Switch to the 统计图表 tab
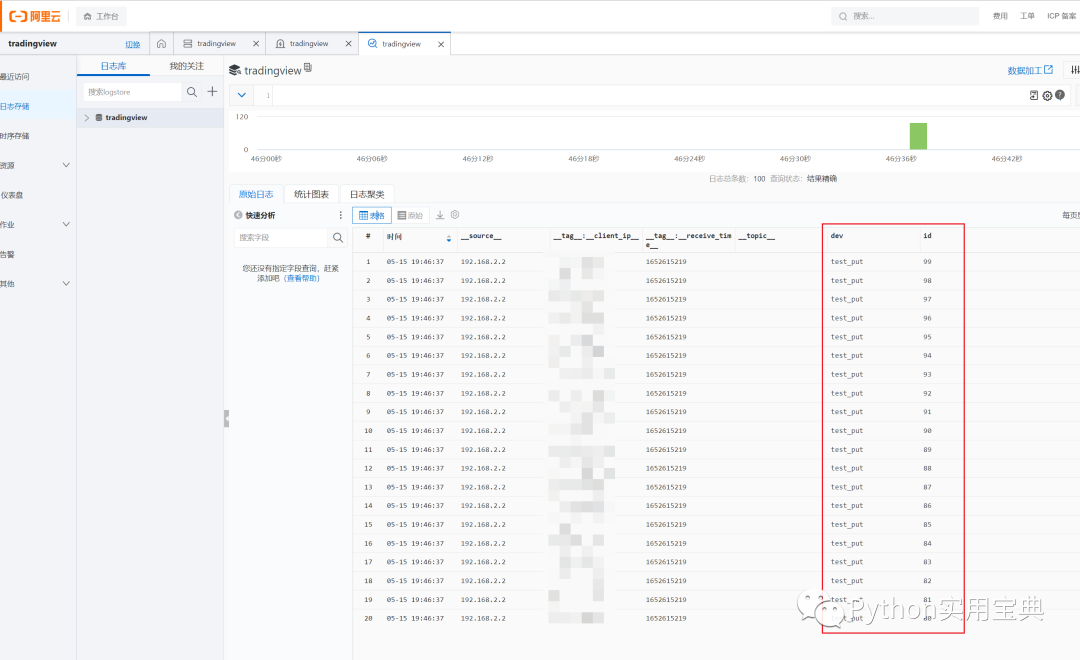This screenshot has height=660, width=1080. 311,194
